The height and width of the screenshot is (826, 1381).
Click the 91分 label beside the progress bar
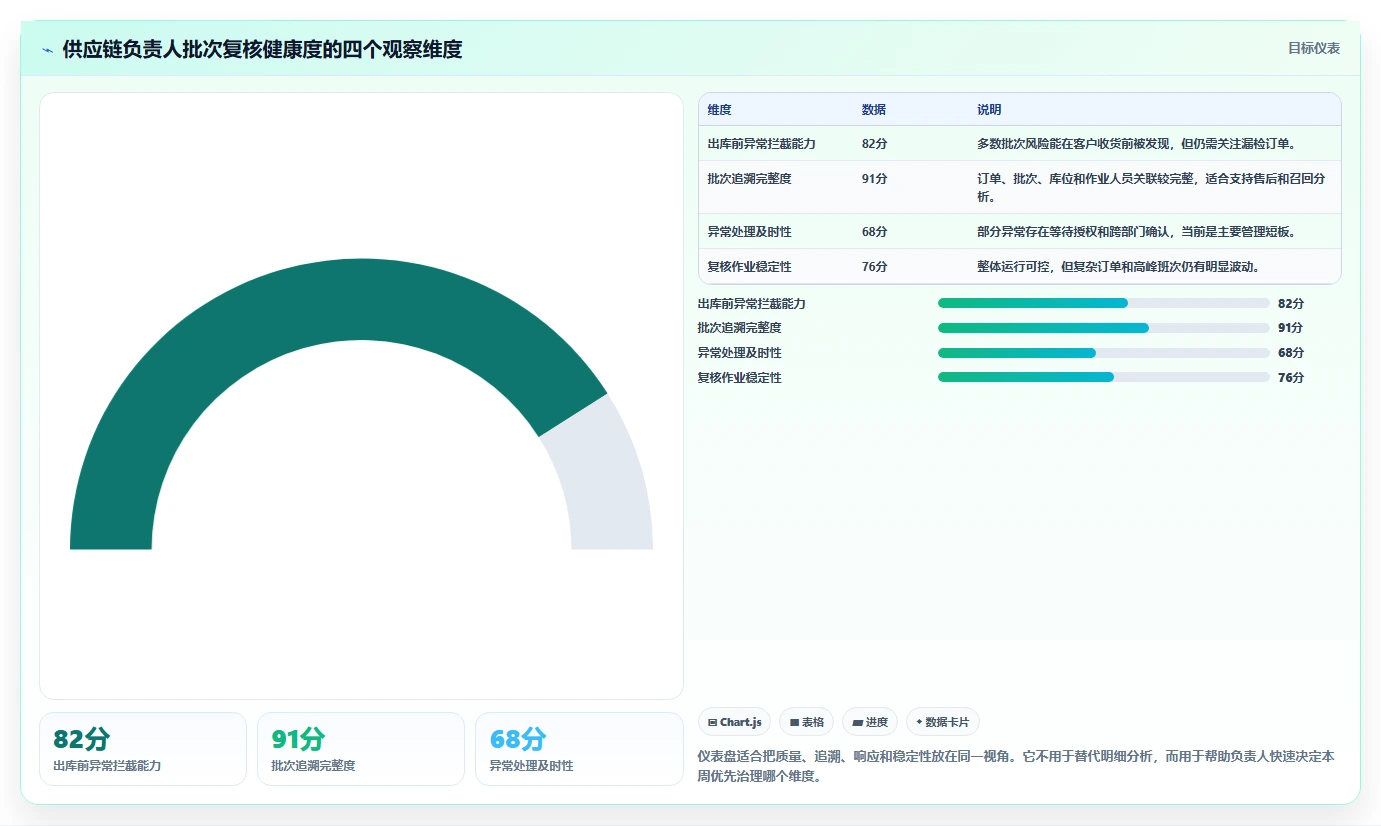[1291, 328]
